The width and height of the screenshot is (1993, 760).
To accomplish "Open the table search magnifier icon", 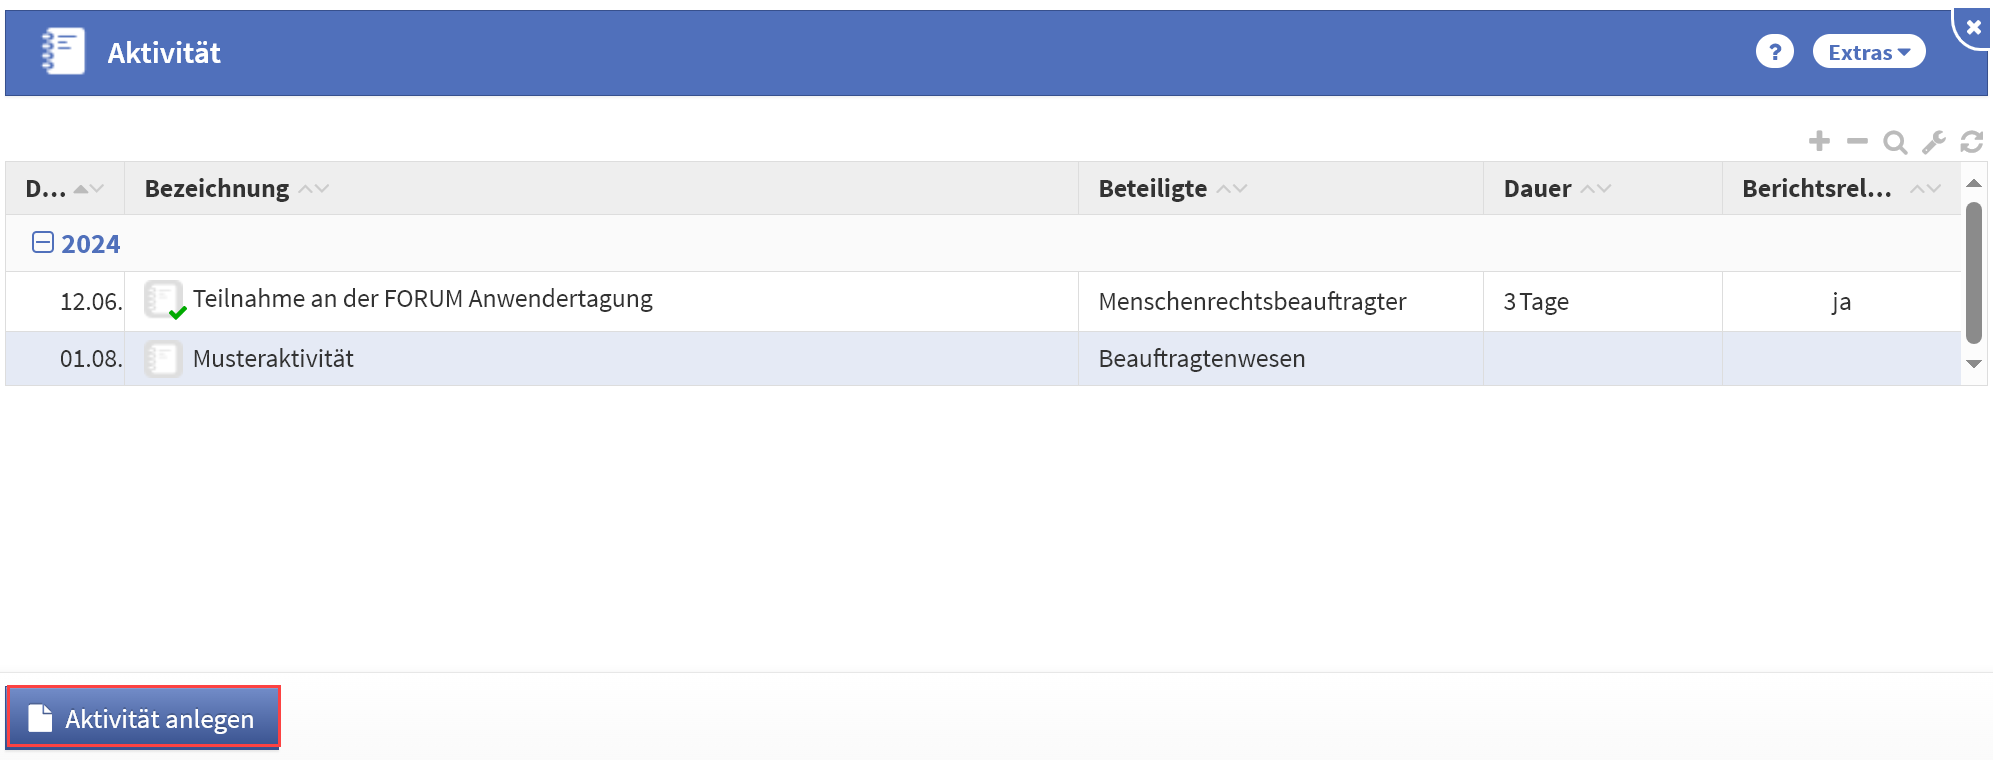I will pyautogui.click(x=1894, y=142).
